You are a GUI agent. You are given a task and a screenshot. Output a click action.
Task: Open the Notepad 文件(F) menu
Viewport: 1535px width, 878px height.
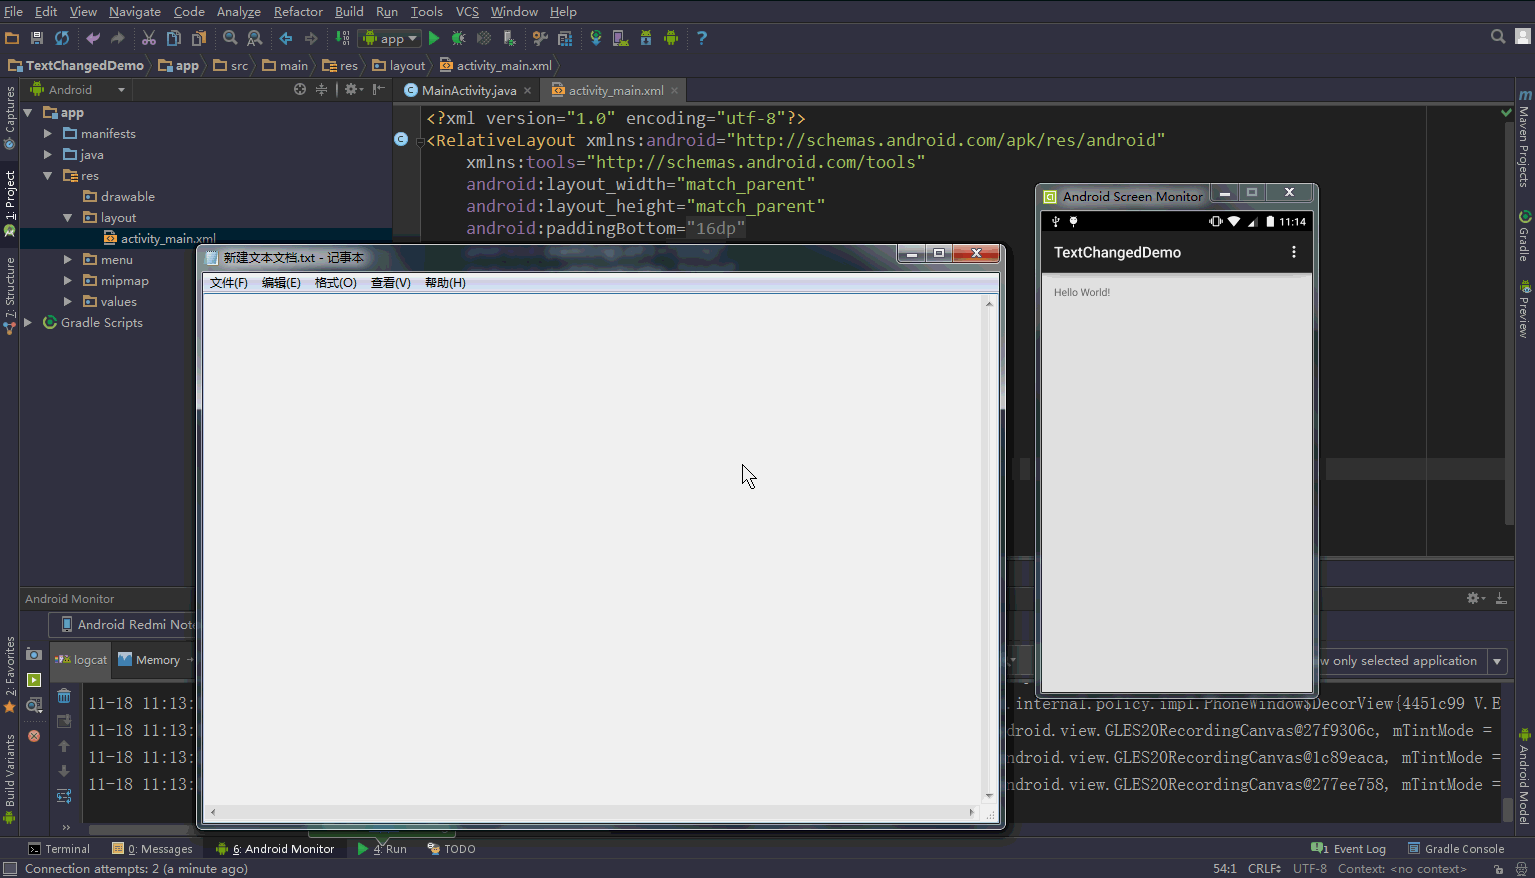pyautogui.click(x=228, y=283)
